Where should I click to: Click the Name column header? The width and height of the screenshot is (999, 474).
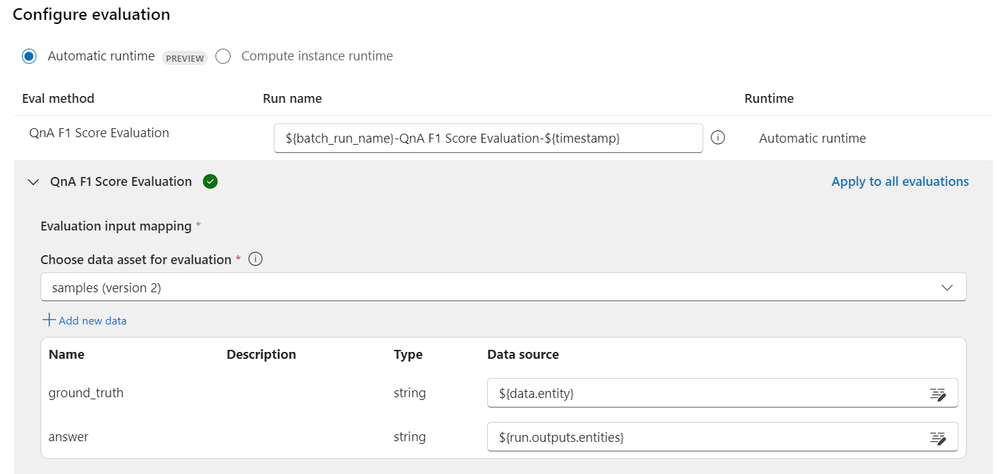tap(66, 355)
